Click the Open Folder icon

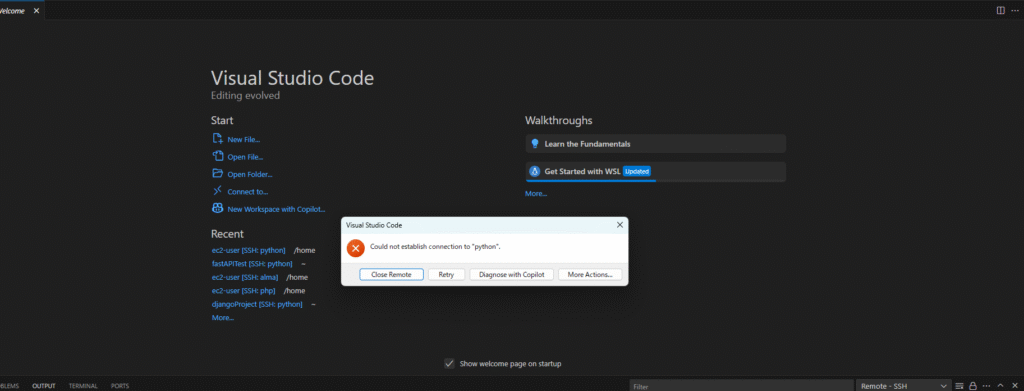[217, 174]
